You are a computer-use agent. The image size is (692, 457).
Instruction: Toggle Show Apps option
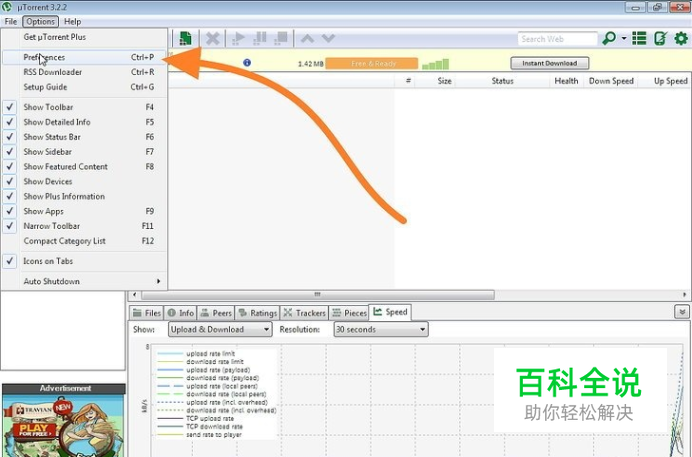point(84,211)
